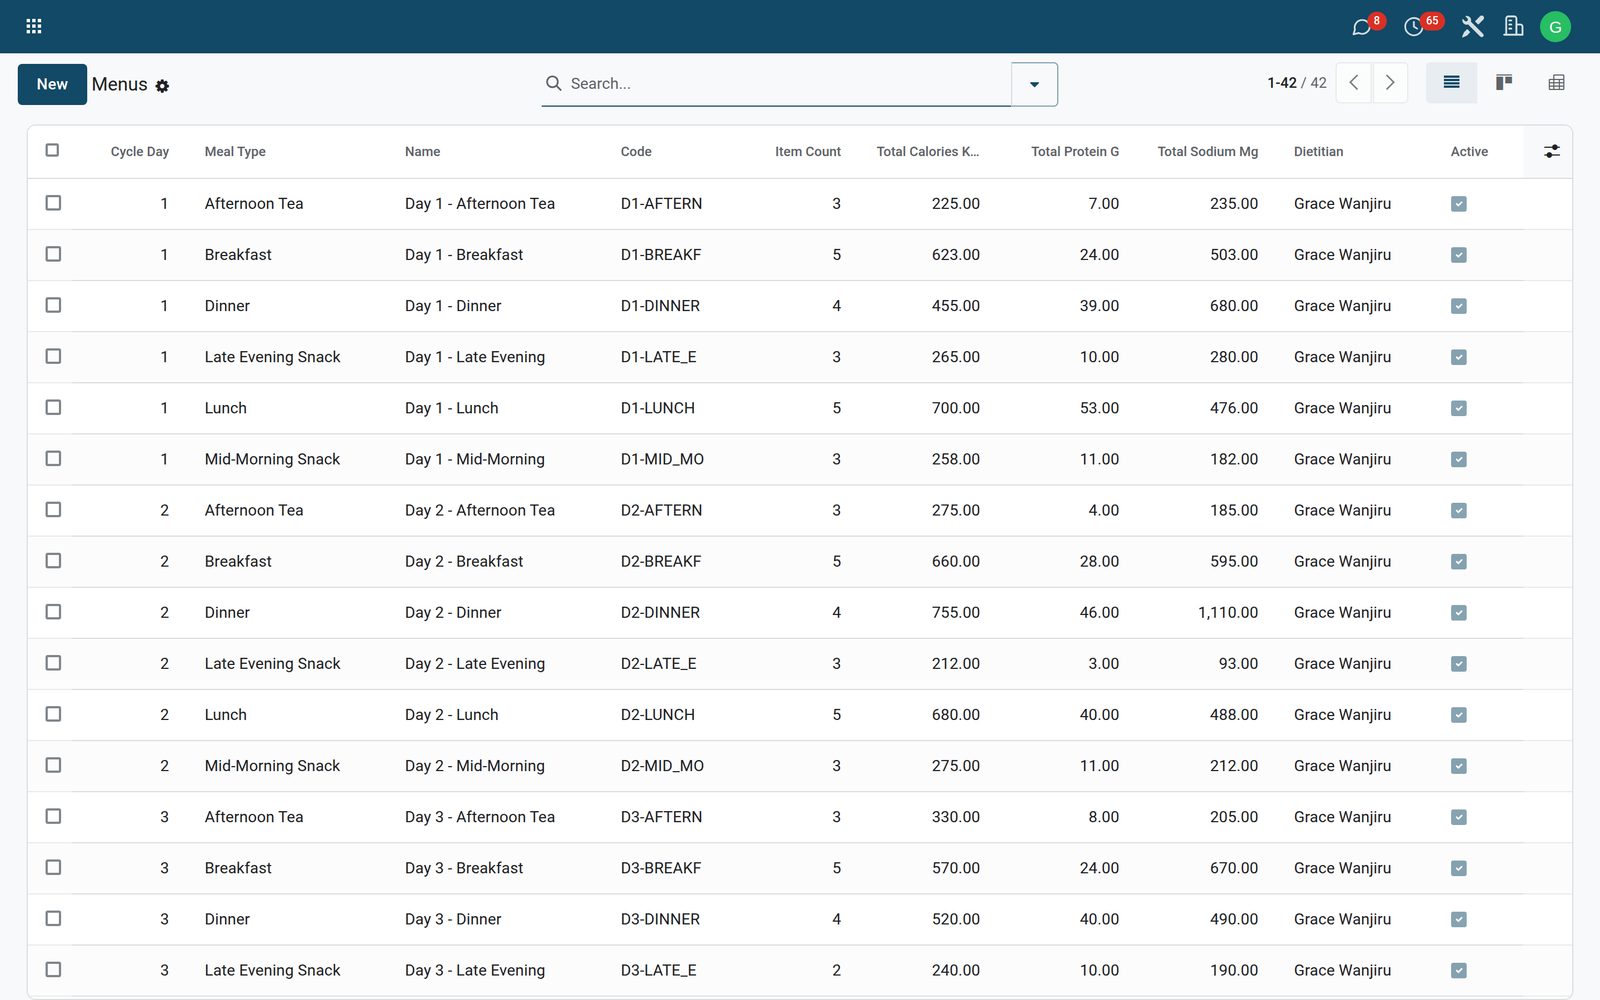
Task: Toggle Active checkbox for Day 3 - Dinner
Action: (x=1459, y=919)
